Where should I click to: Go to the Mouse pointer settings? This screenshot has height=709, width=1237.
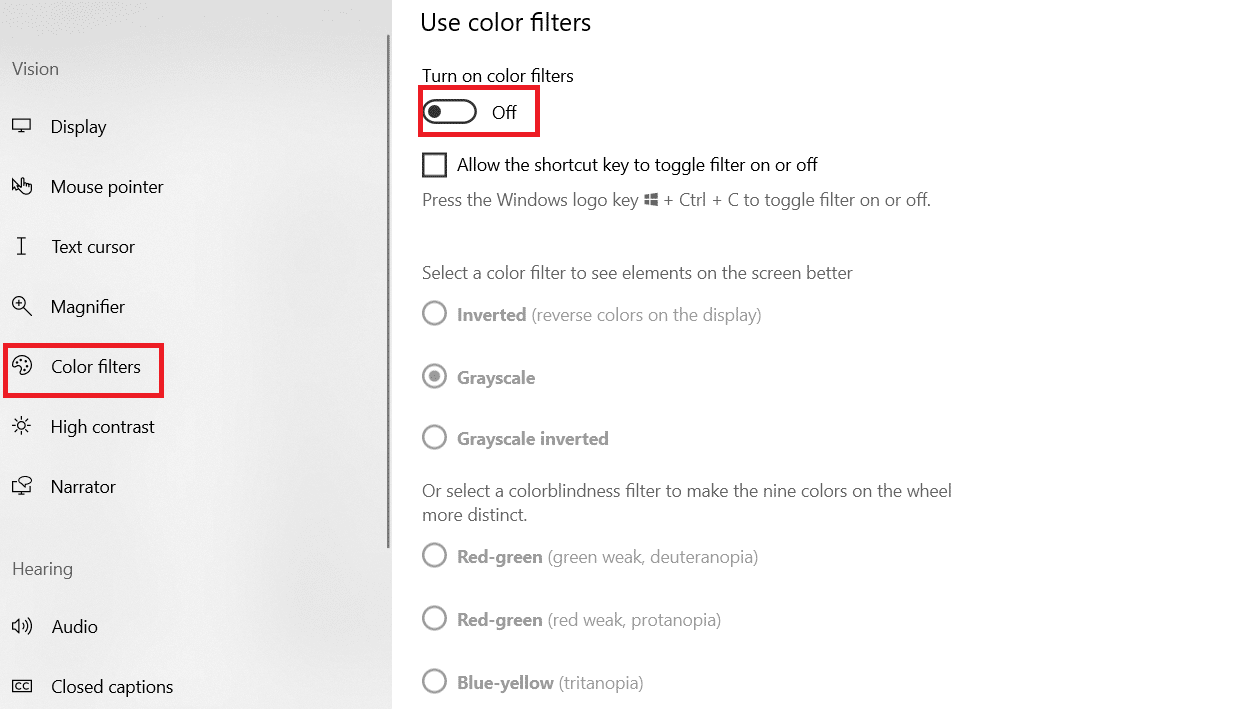[107, 187]
